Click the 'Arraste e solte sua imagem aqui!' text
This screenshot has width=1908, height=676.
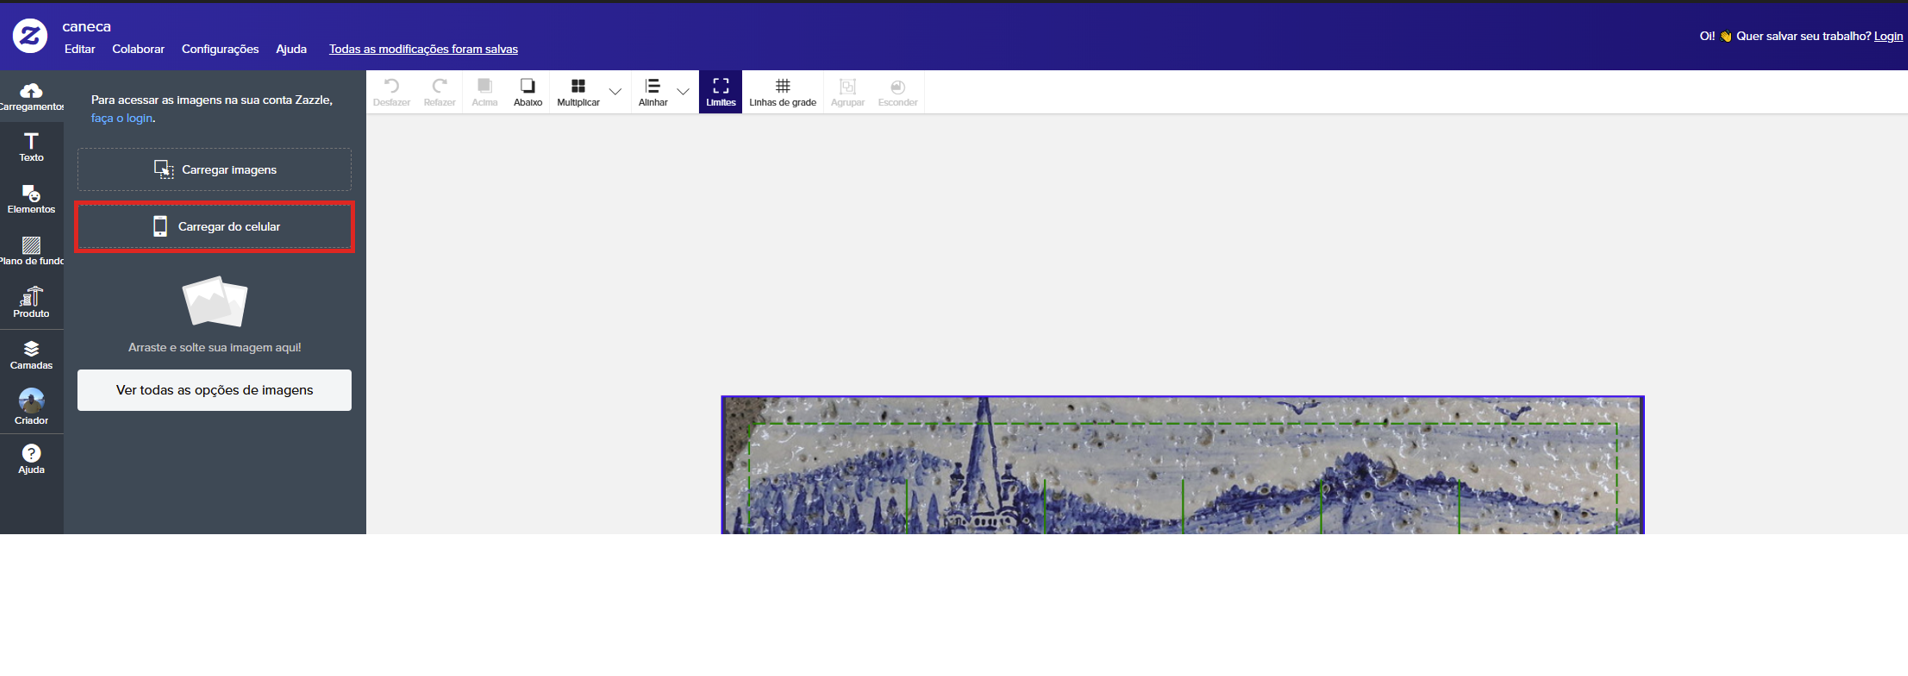coord(214,347)
